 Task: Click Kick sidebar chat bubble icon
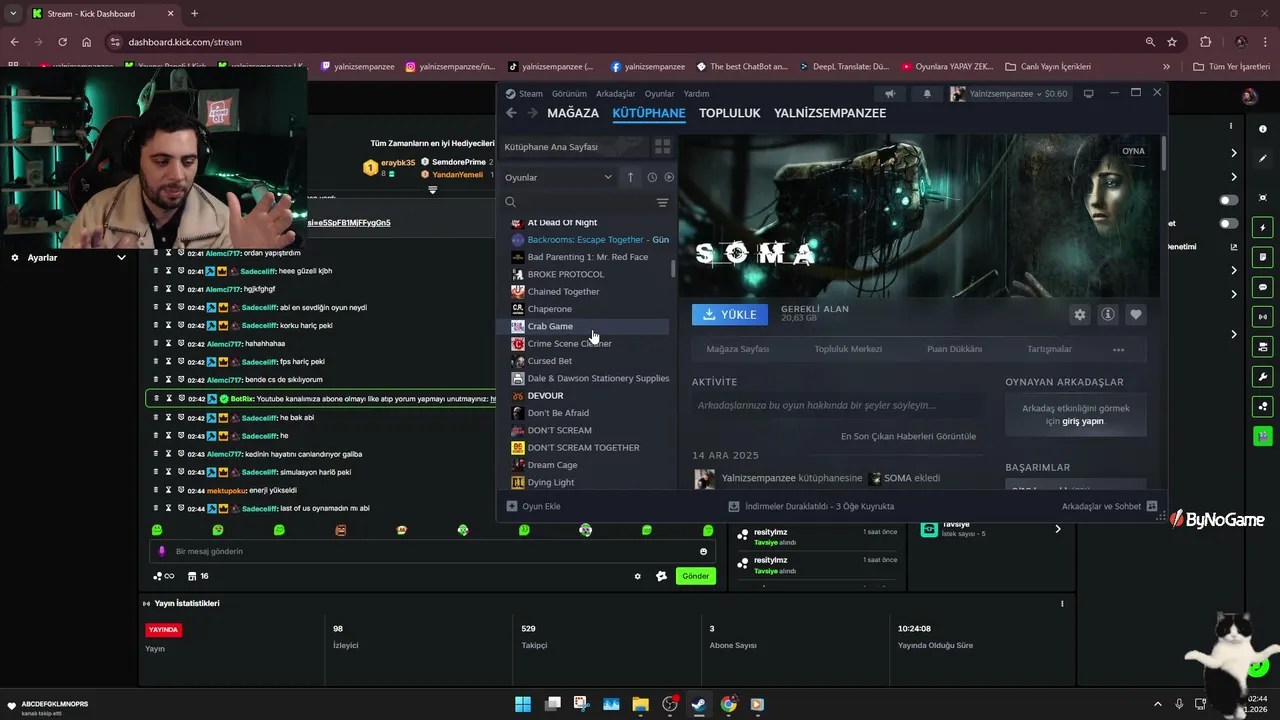tap(1263, 287)
